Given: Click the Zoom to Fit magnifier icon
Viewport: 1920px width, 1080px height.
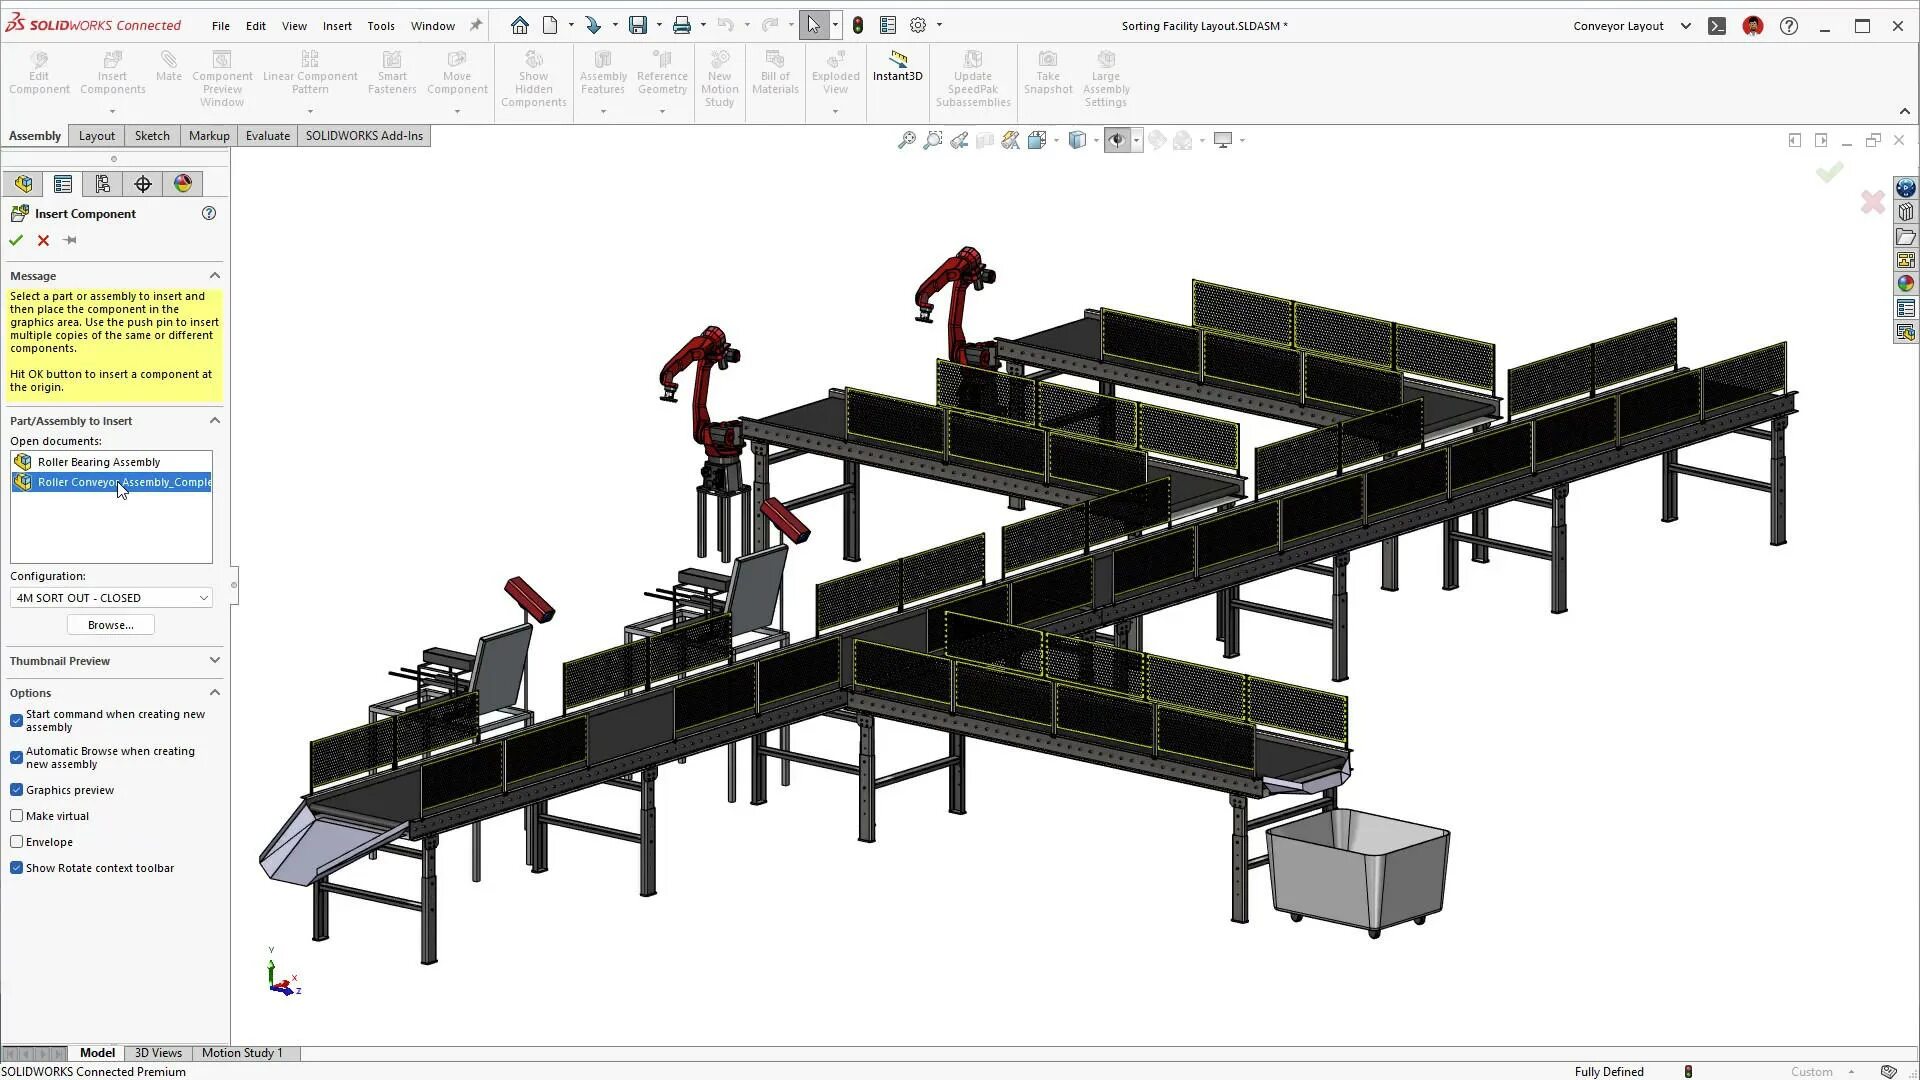Looking at the screenshot, I should (x=906, y=140).
